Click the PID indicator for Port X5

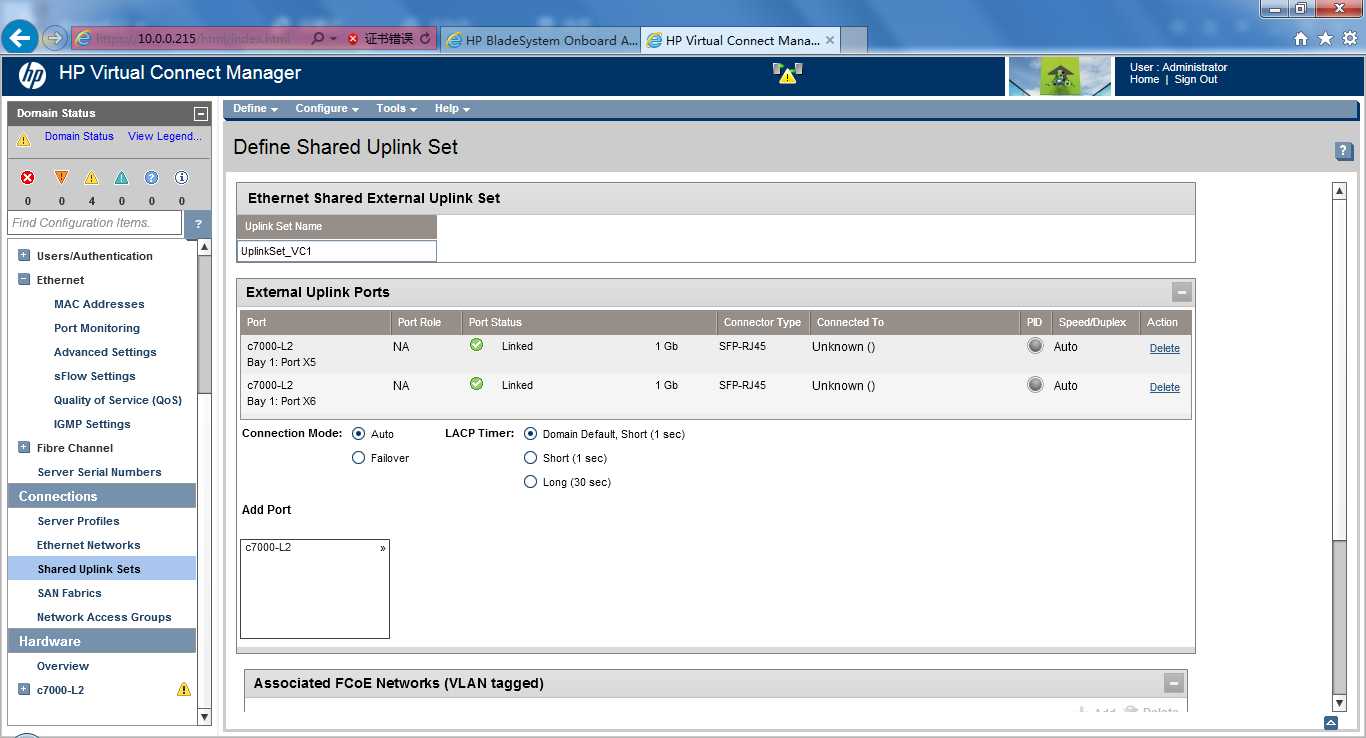[x=1035, y=346]
